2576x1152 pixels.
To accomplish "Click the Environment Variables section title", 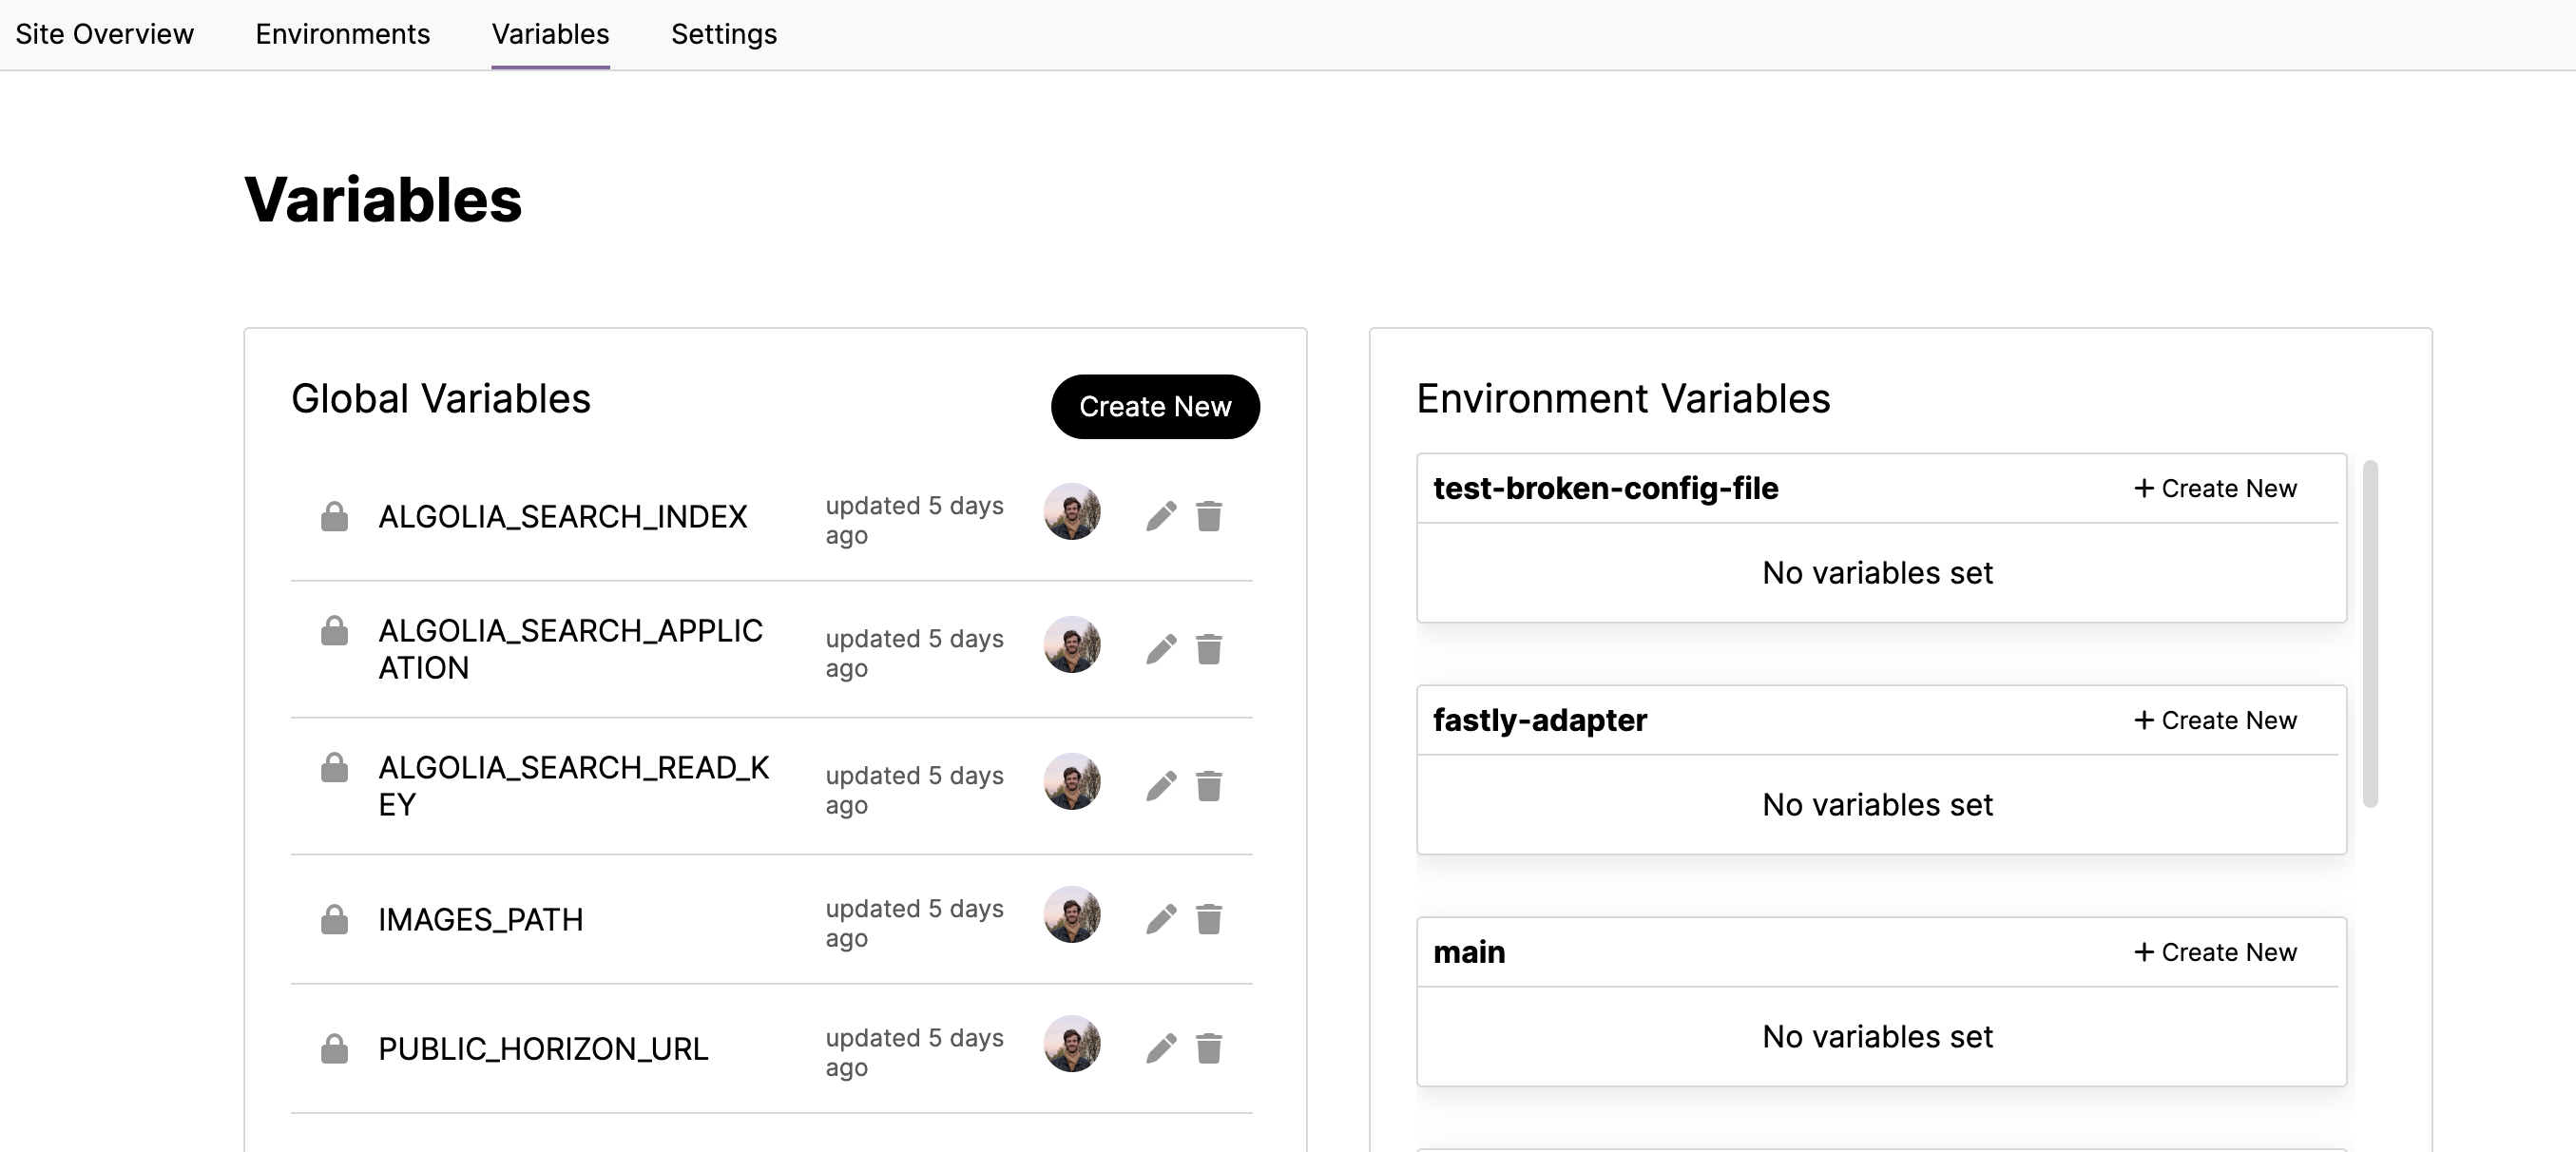I will pos(1624,399).
